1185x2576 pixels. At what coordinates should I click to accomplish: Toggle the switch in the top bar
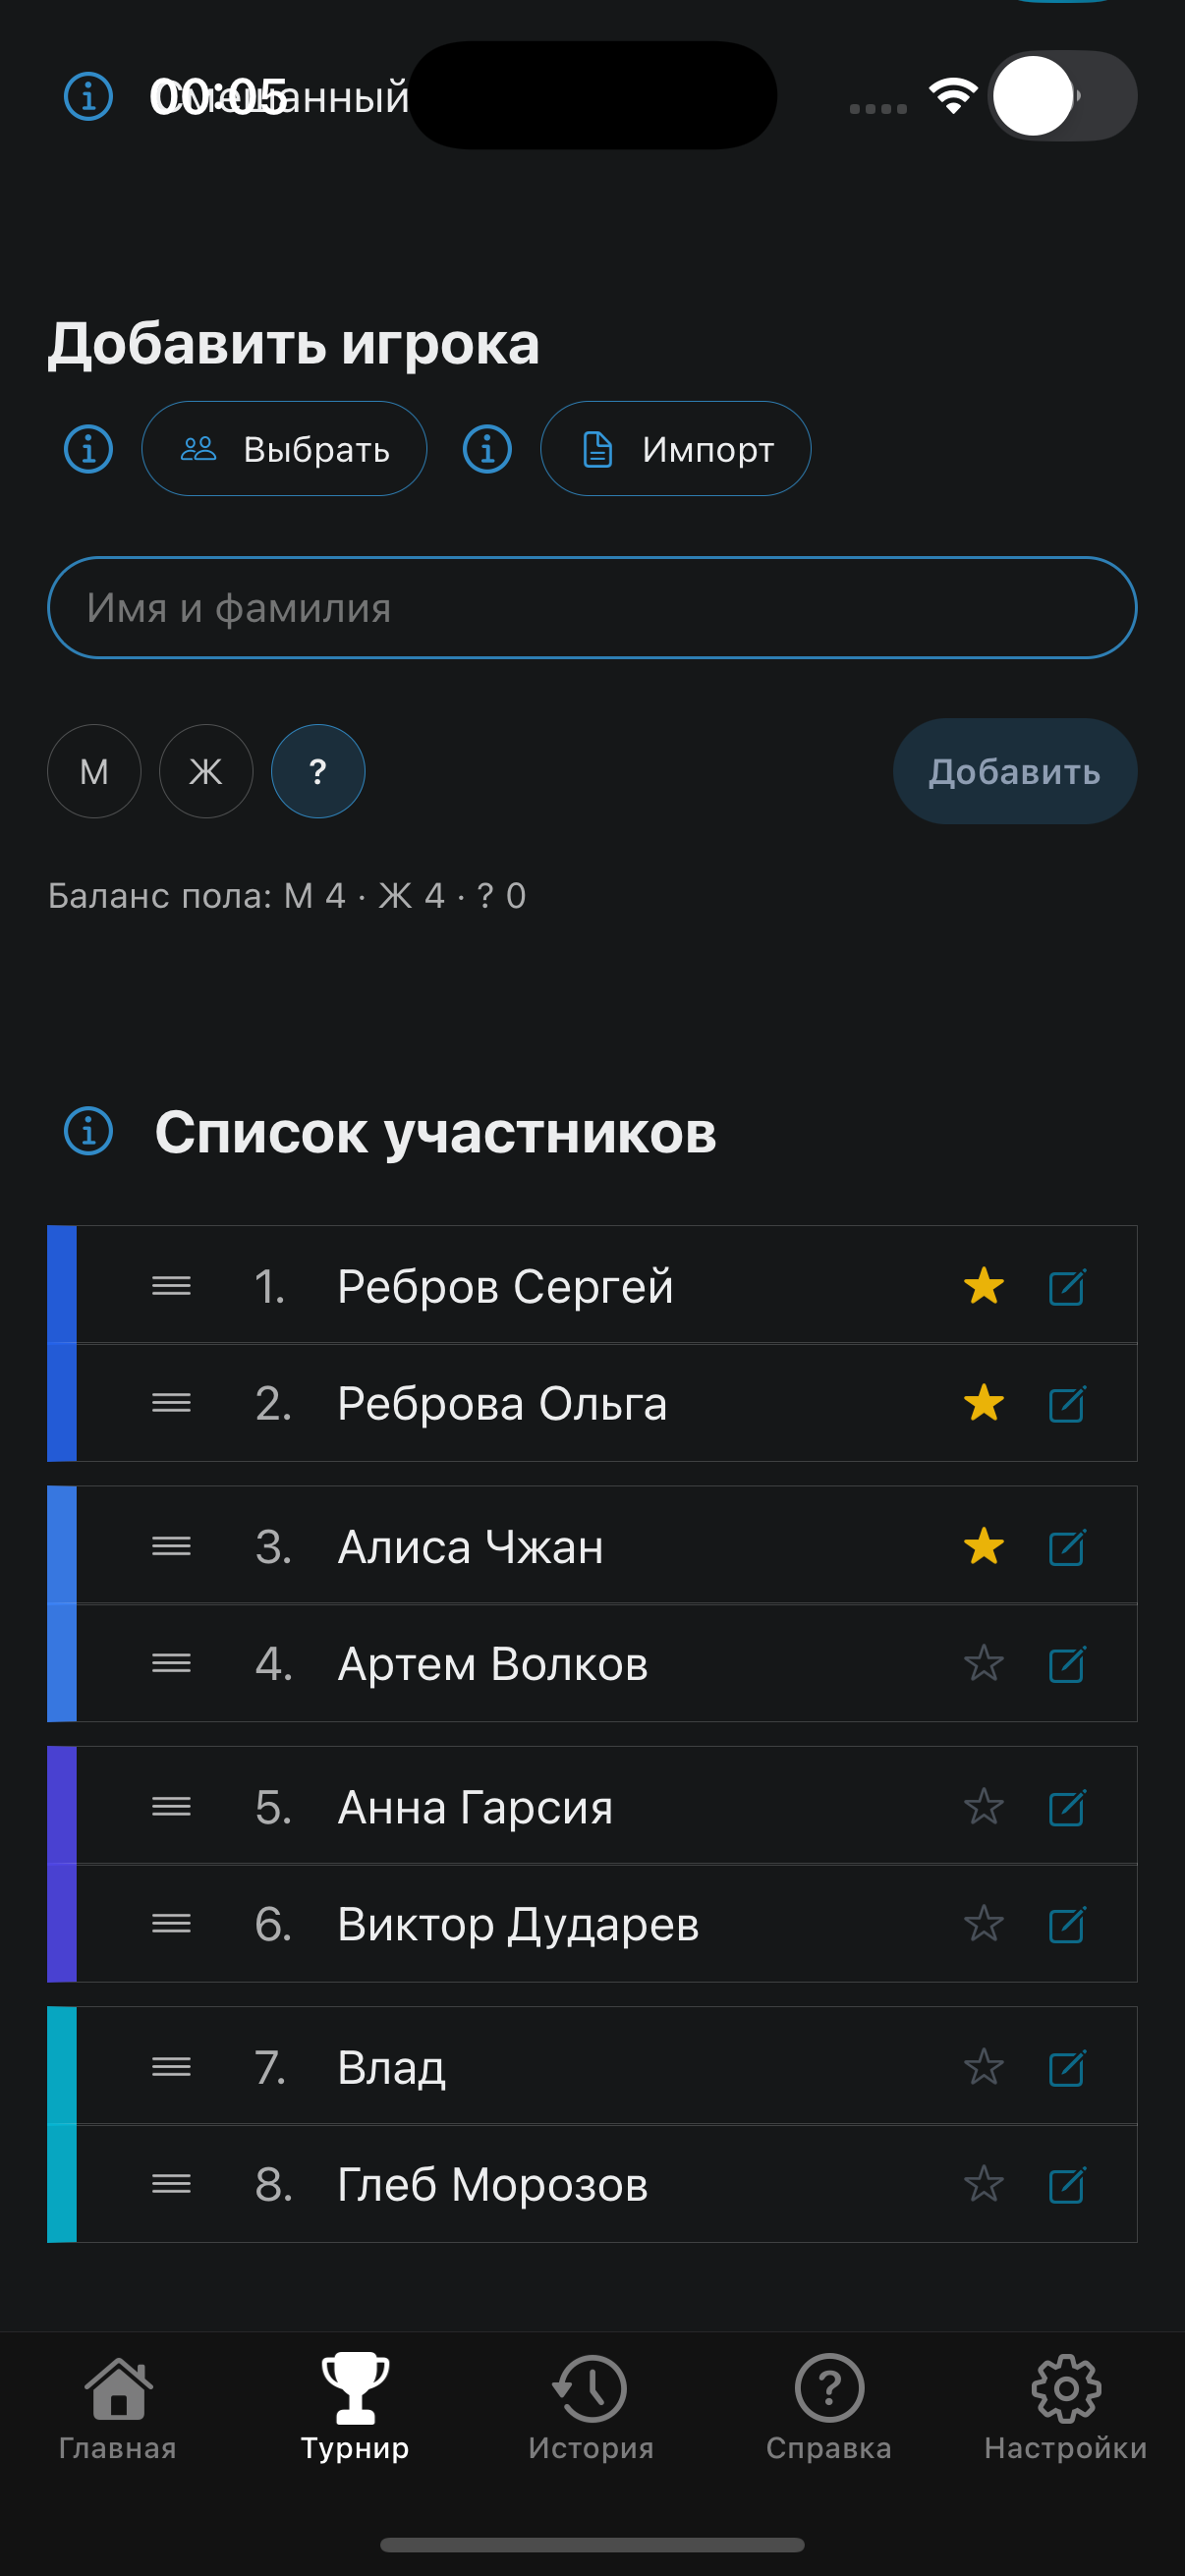tap(1062, 96)
